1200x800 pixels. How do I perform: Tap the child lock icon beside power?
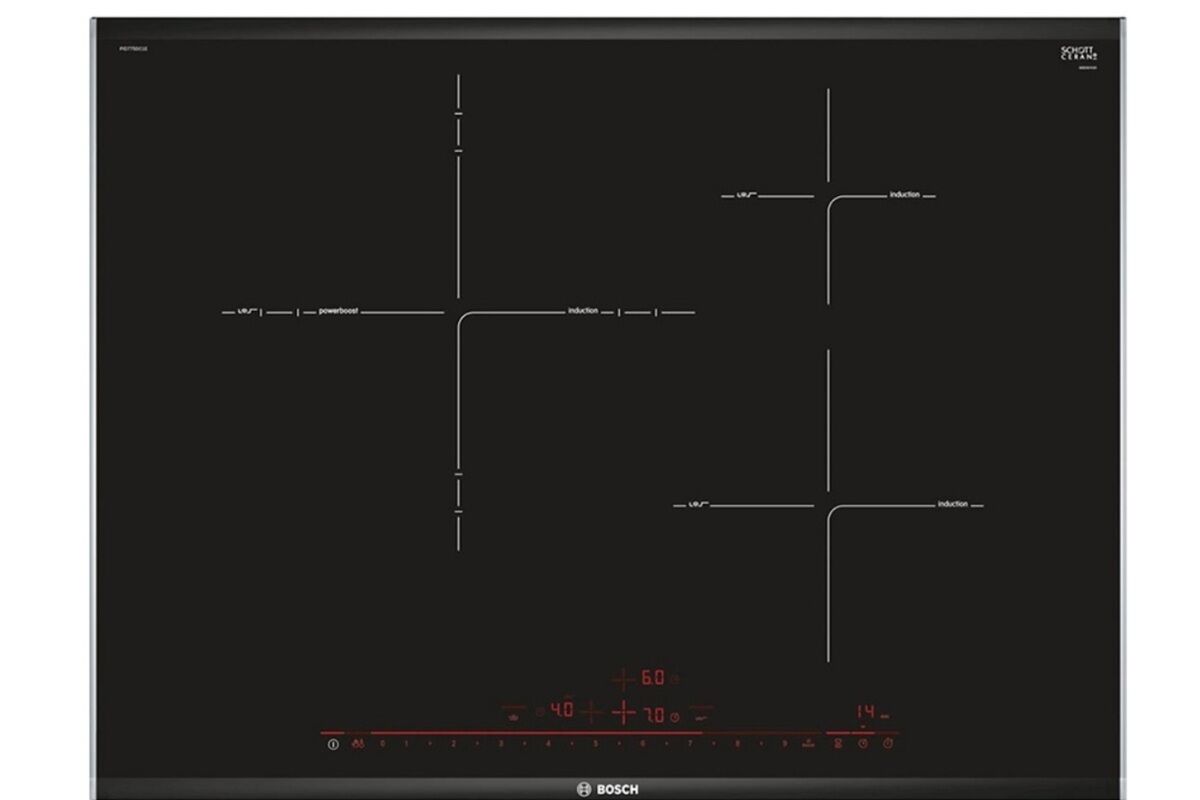pyautogui.click(x=358, y=744)
